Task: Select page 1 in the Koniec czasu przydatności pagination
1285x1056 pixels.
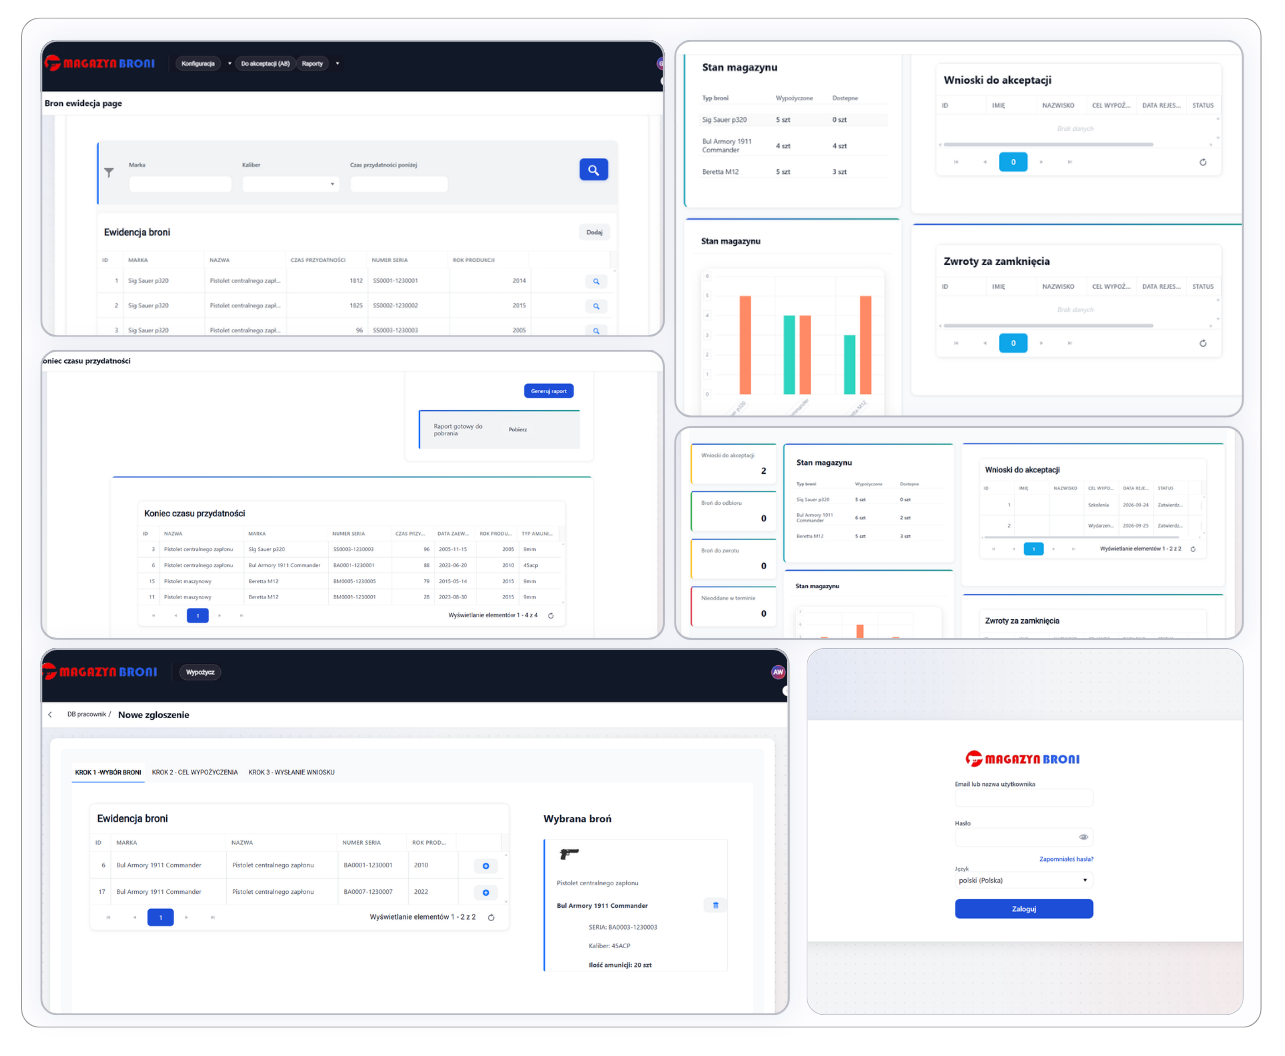Action: [198, 616]
